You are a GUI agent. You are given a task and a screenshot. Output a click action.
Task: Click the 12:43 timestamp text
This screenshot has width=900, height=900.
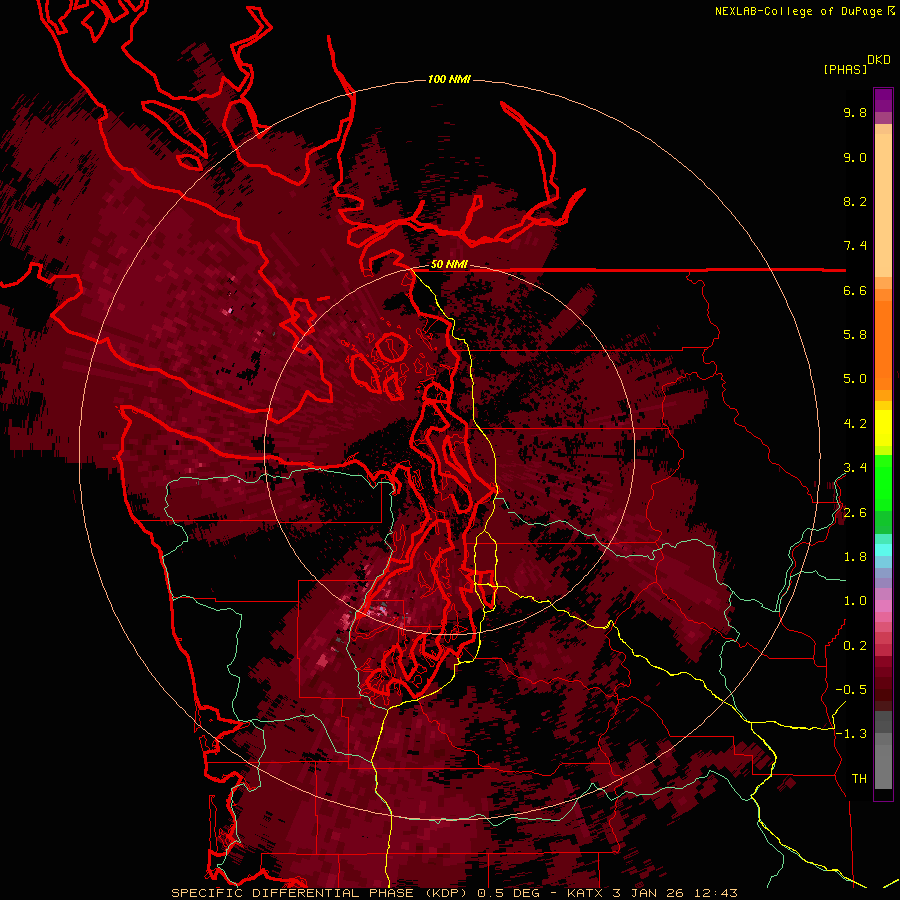click(x=717, y=893)
